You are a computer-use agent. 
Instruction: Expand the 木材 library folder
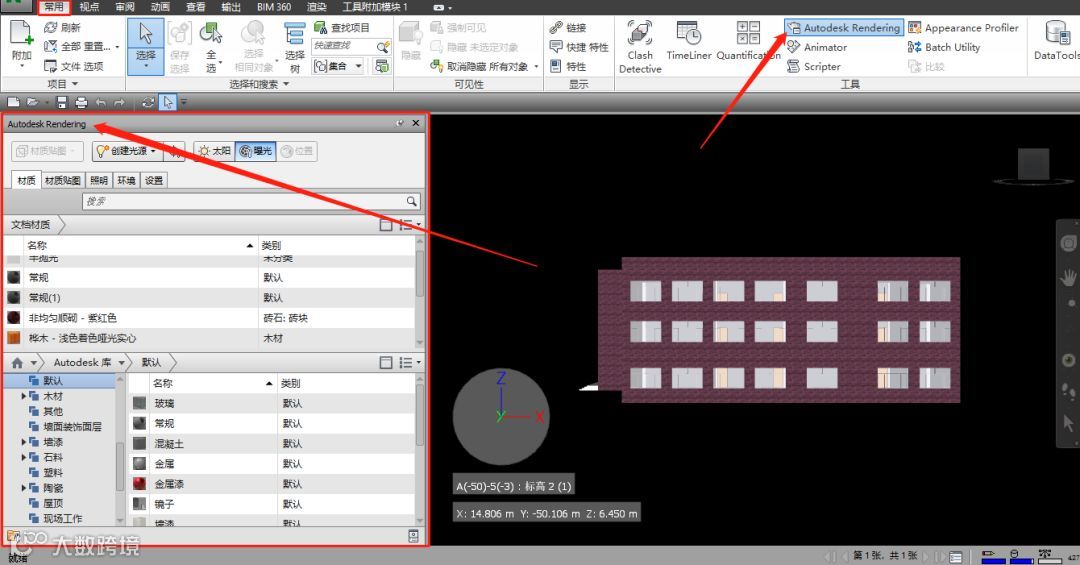click(x=23, y=396)
